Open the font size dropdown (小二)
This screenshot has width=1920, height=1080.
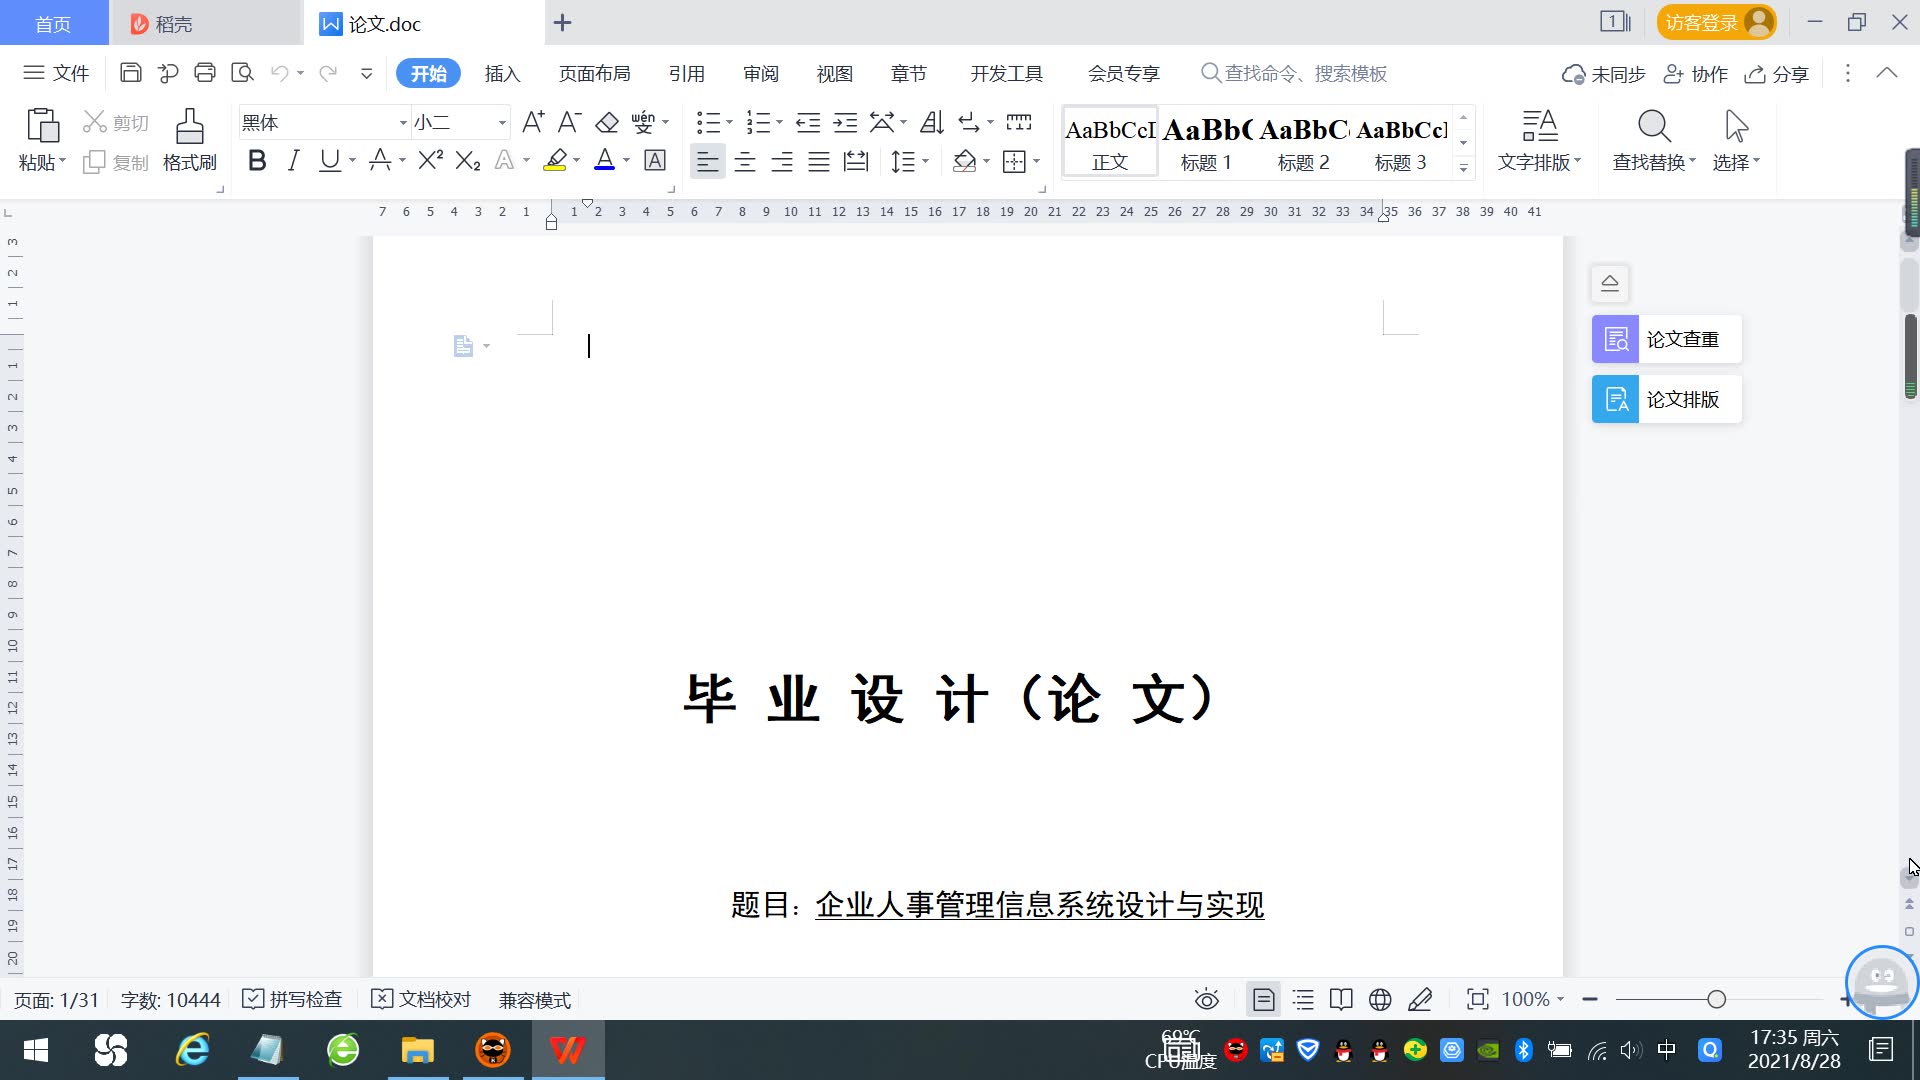click(502, 123)
